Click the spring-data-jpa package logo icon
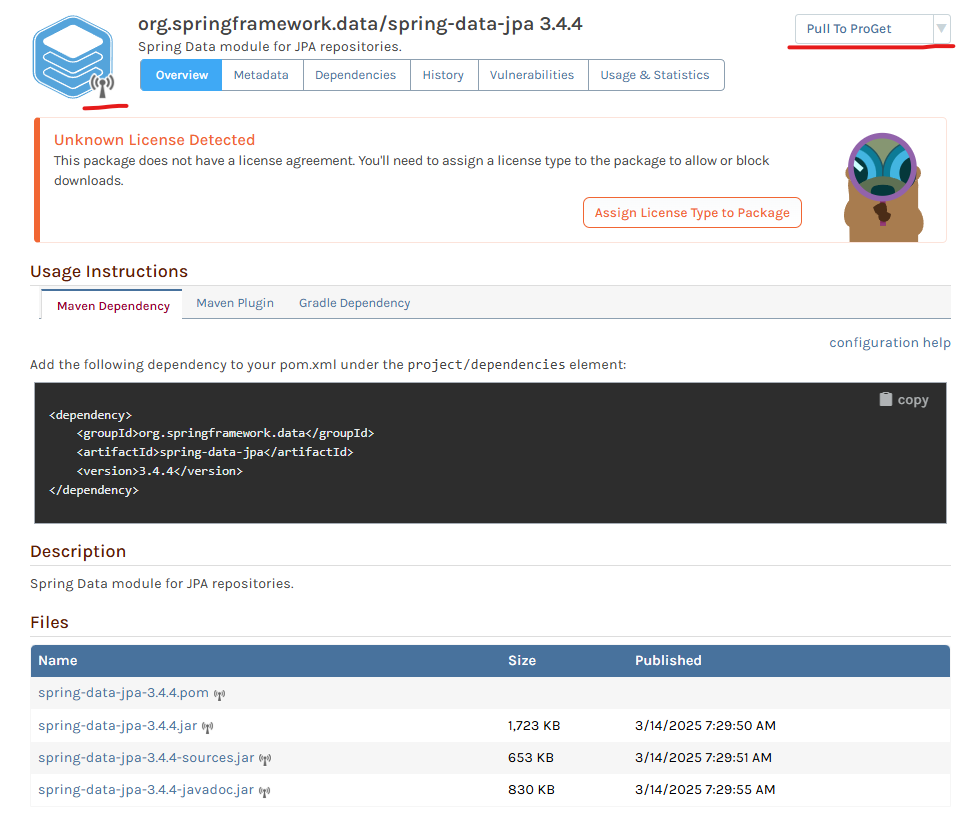968x827 pixels. click(73, 57)
